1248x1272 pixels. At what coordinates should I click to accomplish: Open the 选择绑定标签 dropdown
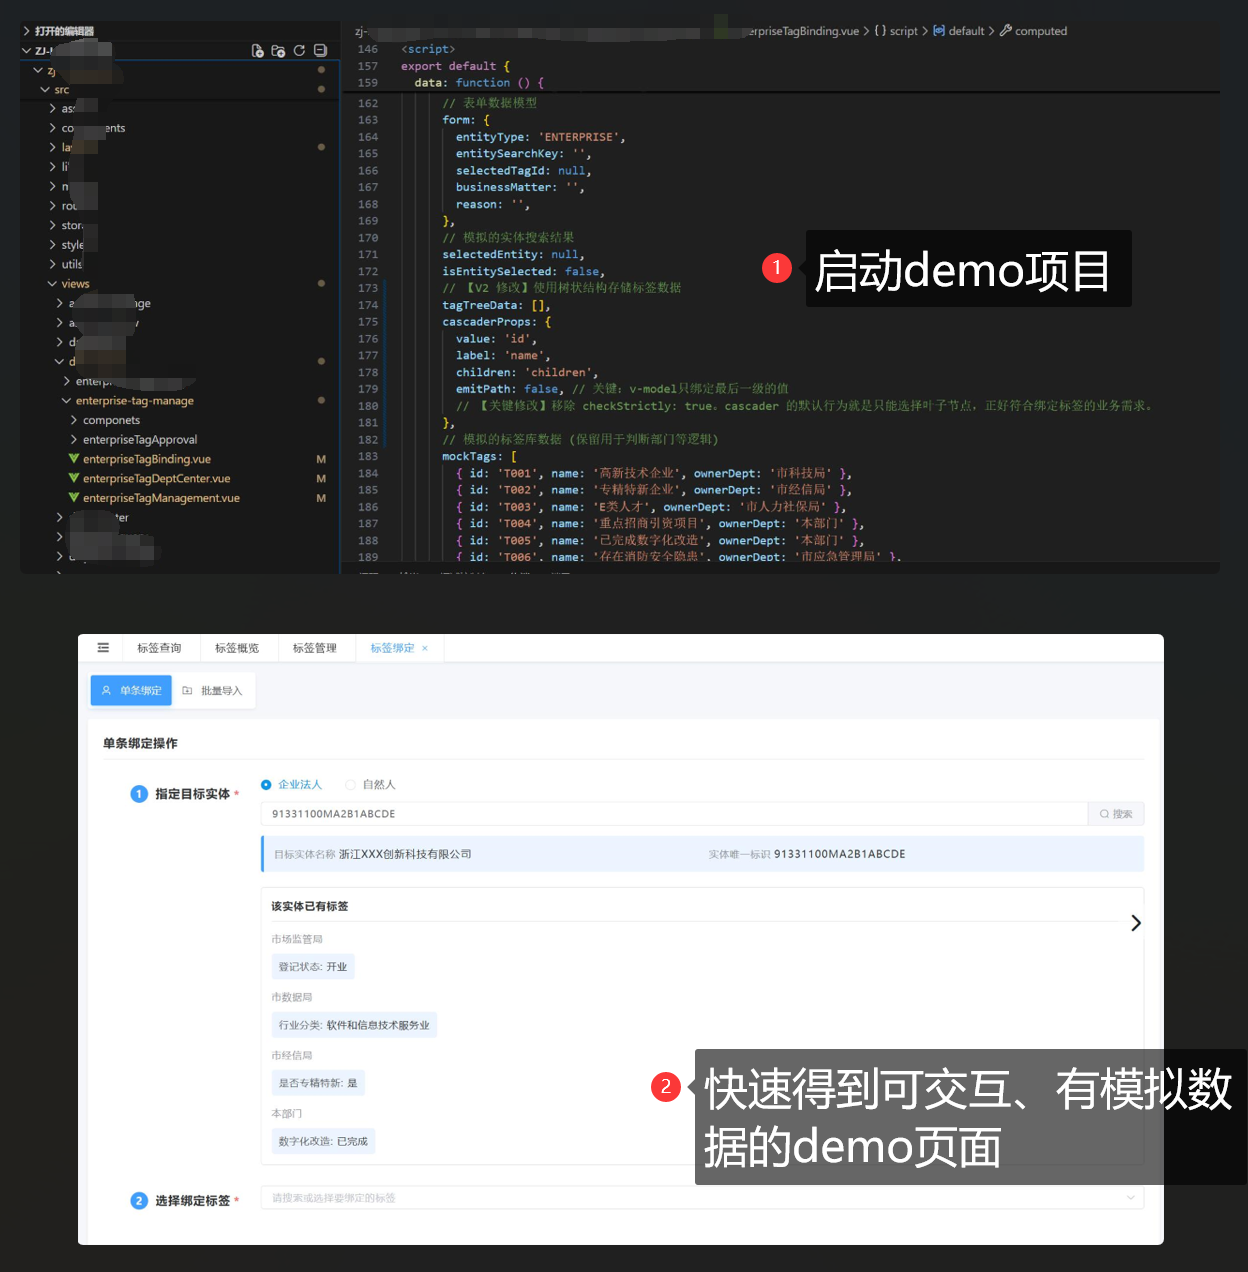tap(702, 1198)
